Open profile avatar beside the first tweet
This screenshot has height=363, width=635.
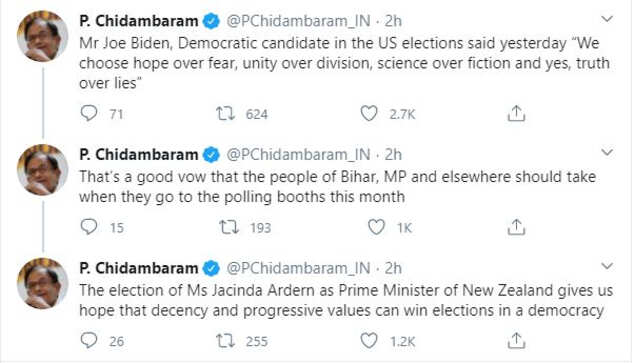click(42, 36)
